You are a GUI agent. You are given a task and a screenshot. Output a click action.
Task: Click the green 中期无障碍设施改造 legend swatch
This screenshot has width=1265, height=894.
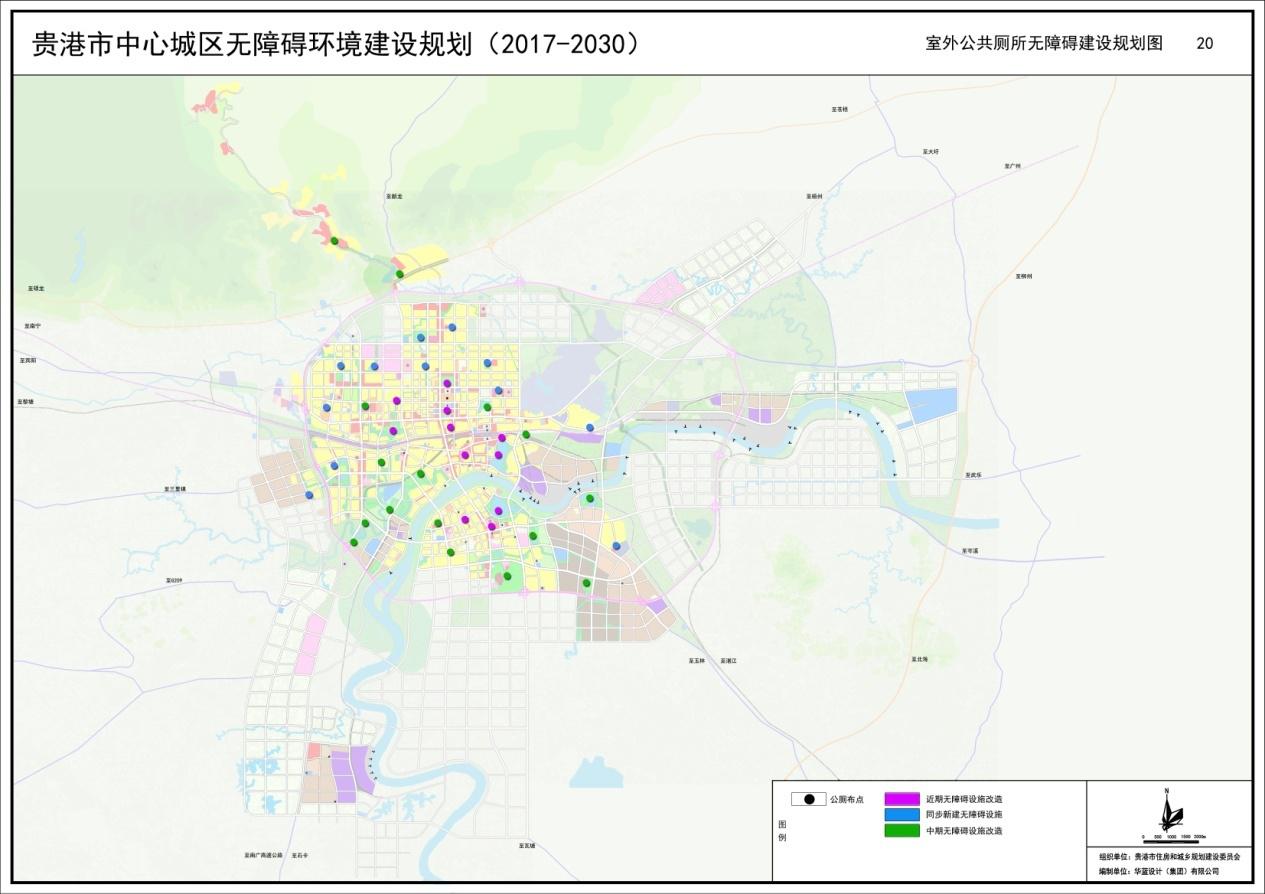coord(901,831)
